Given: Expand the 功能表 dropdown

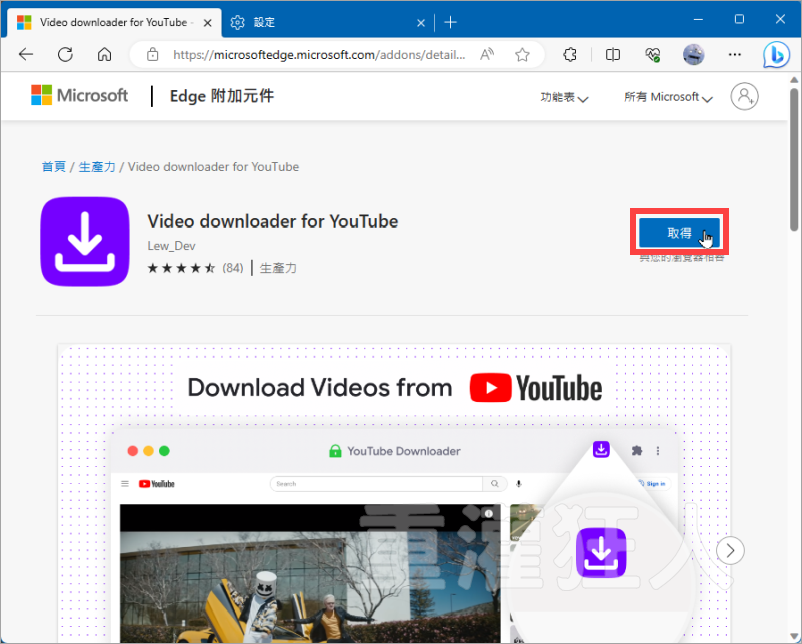Looking at the screenshot, I should (564, 97).
